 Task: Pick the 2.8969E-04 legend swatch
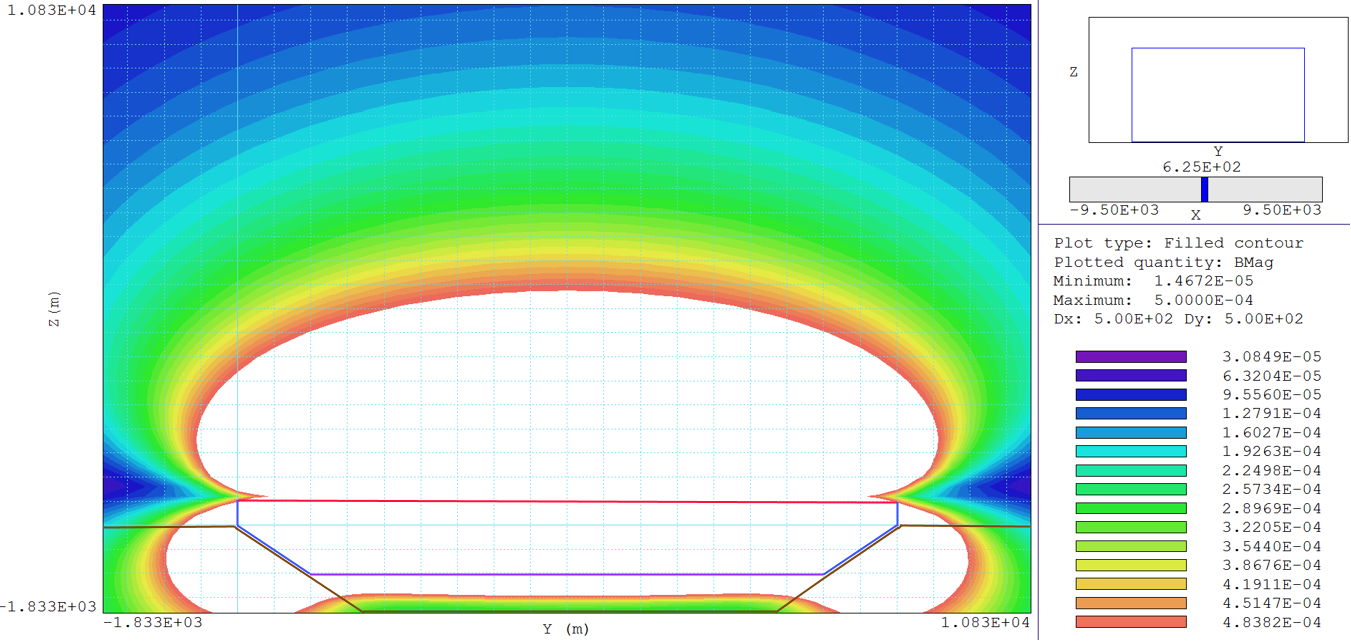1131,509
